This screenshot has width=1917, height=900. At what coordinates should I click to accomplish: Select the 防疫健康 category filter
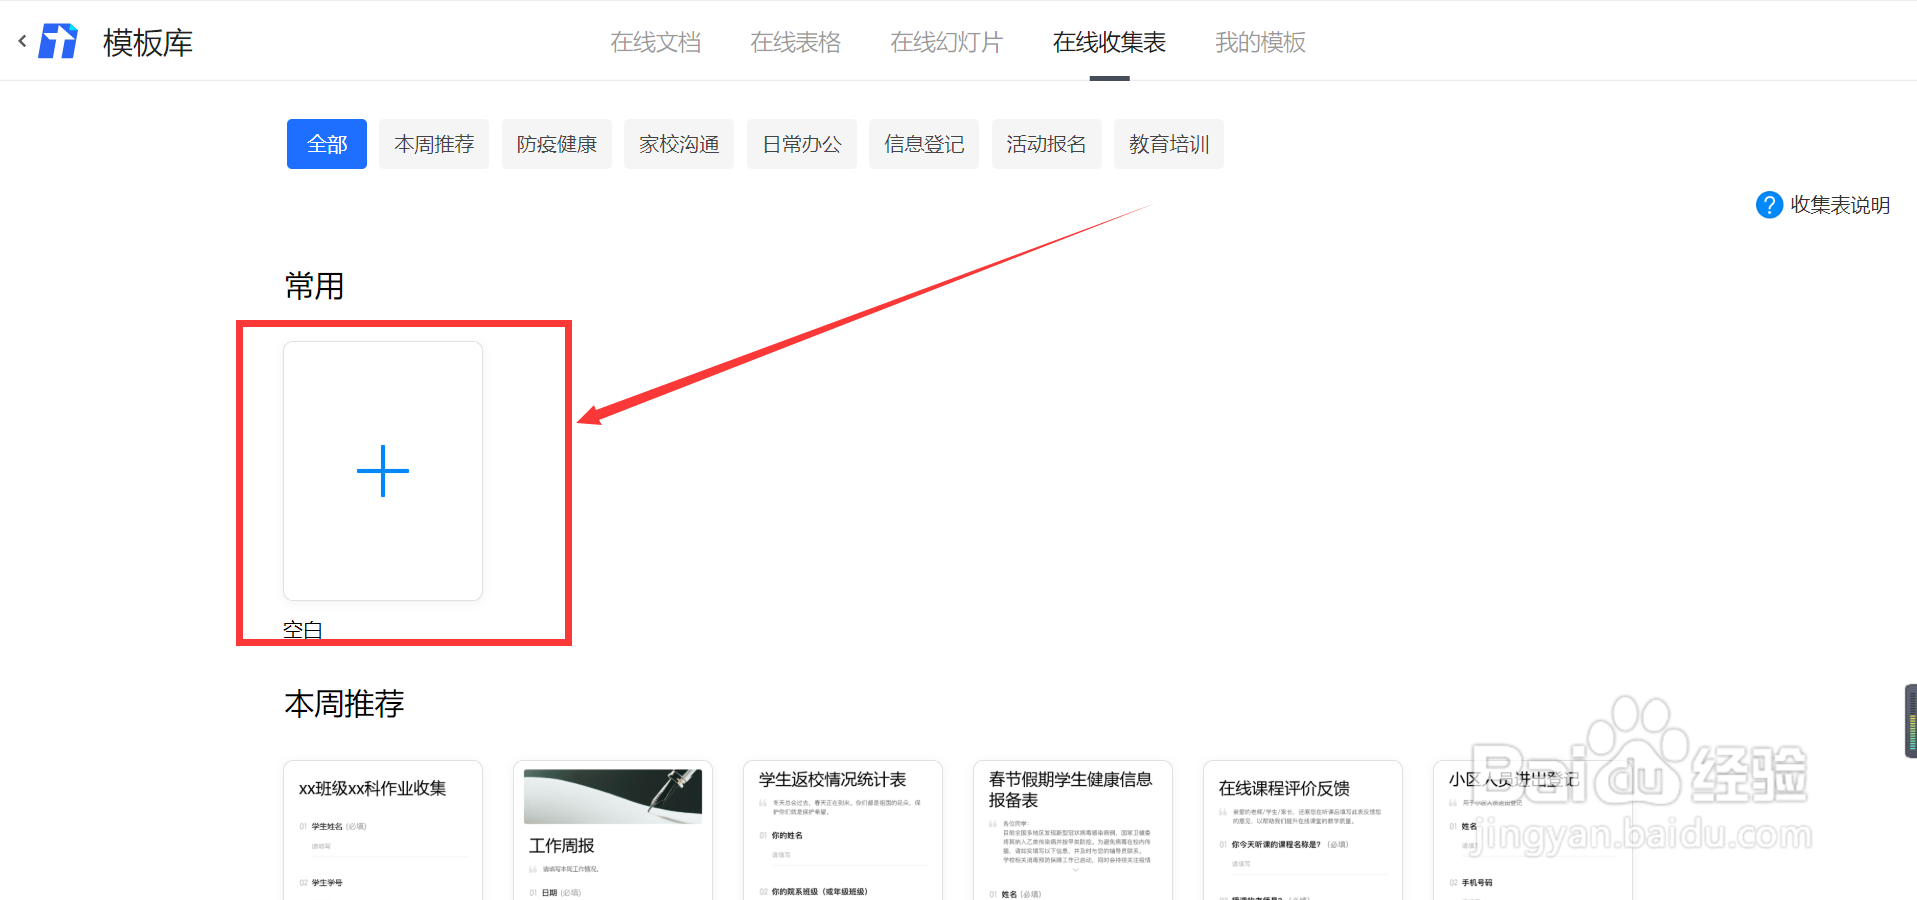point(556,143)
